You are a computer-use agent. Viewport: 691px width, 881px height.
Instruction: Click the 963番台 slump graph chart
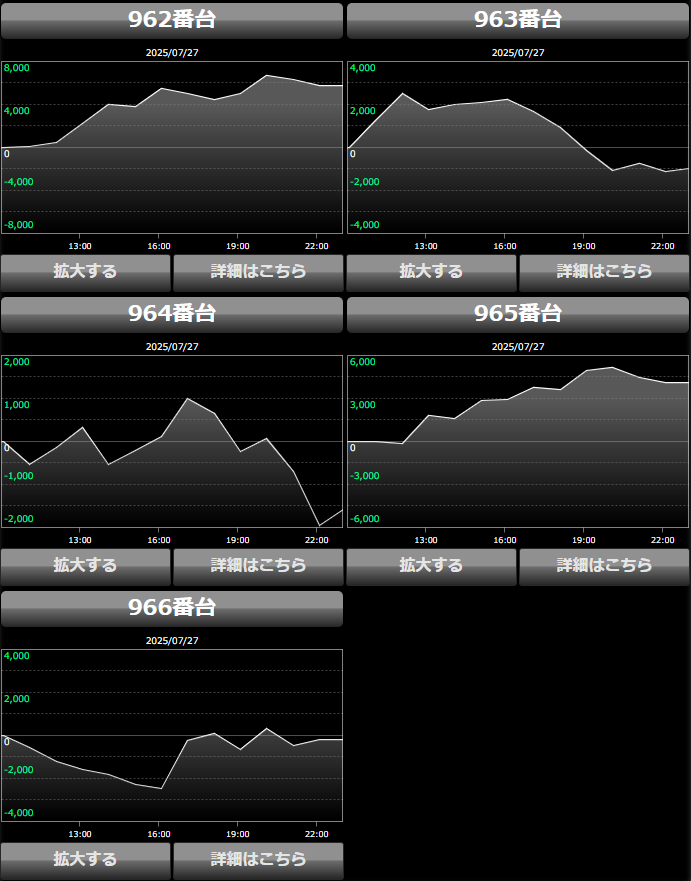[518, 147]
